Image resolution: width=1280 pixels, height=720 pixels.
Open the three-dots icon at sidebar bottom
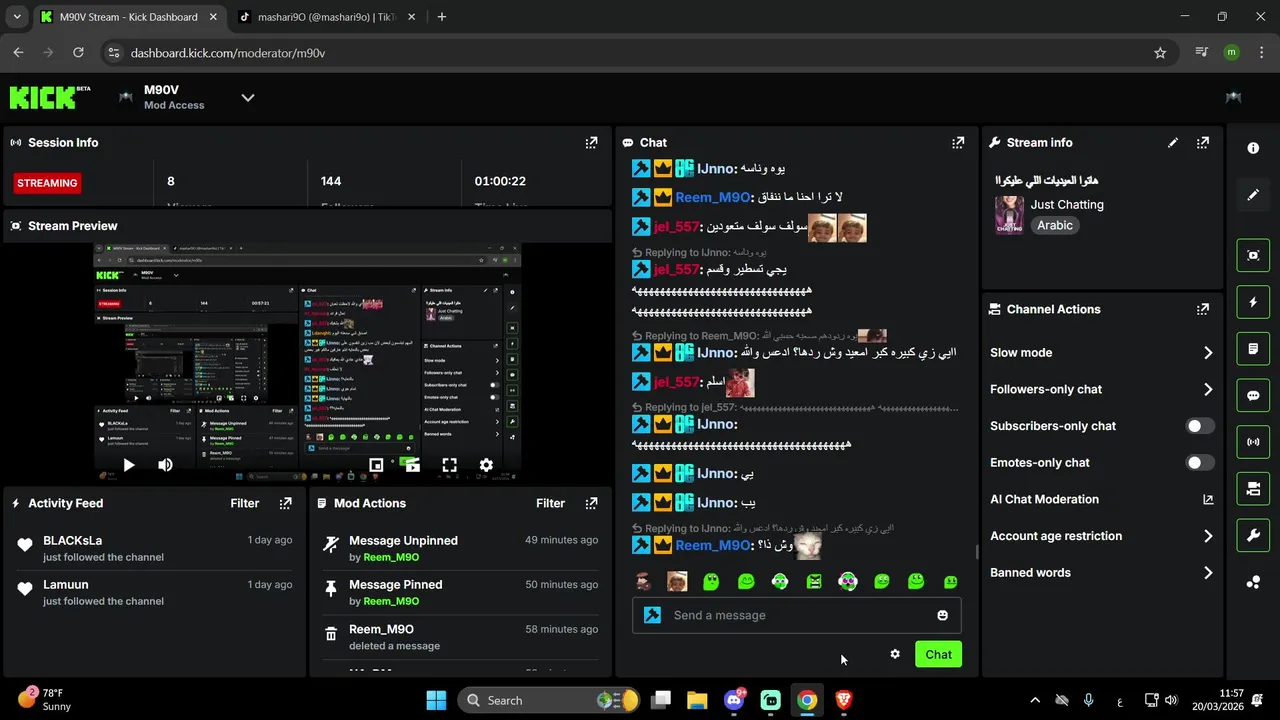1253,582
